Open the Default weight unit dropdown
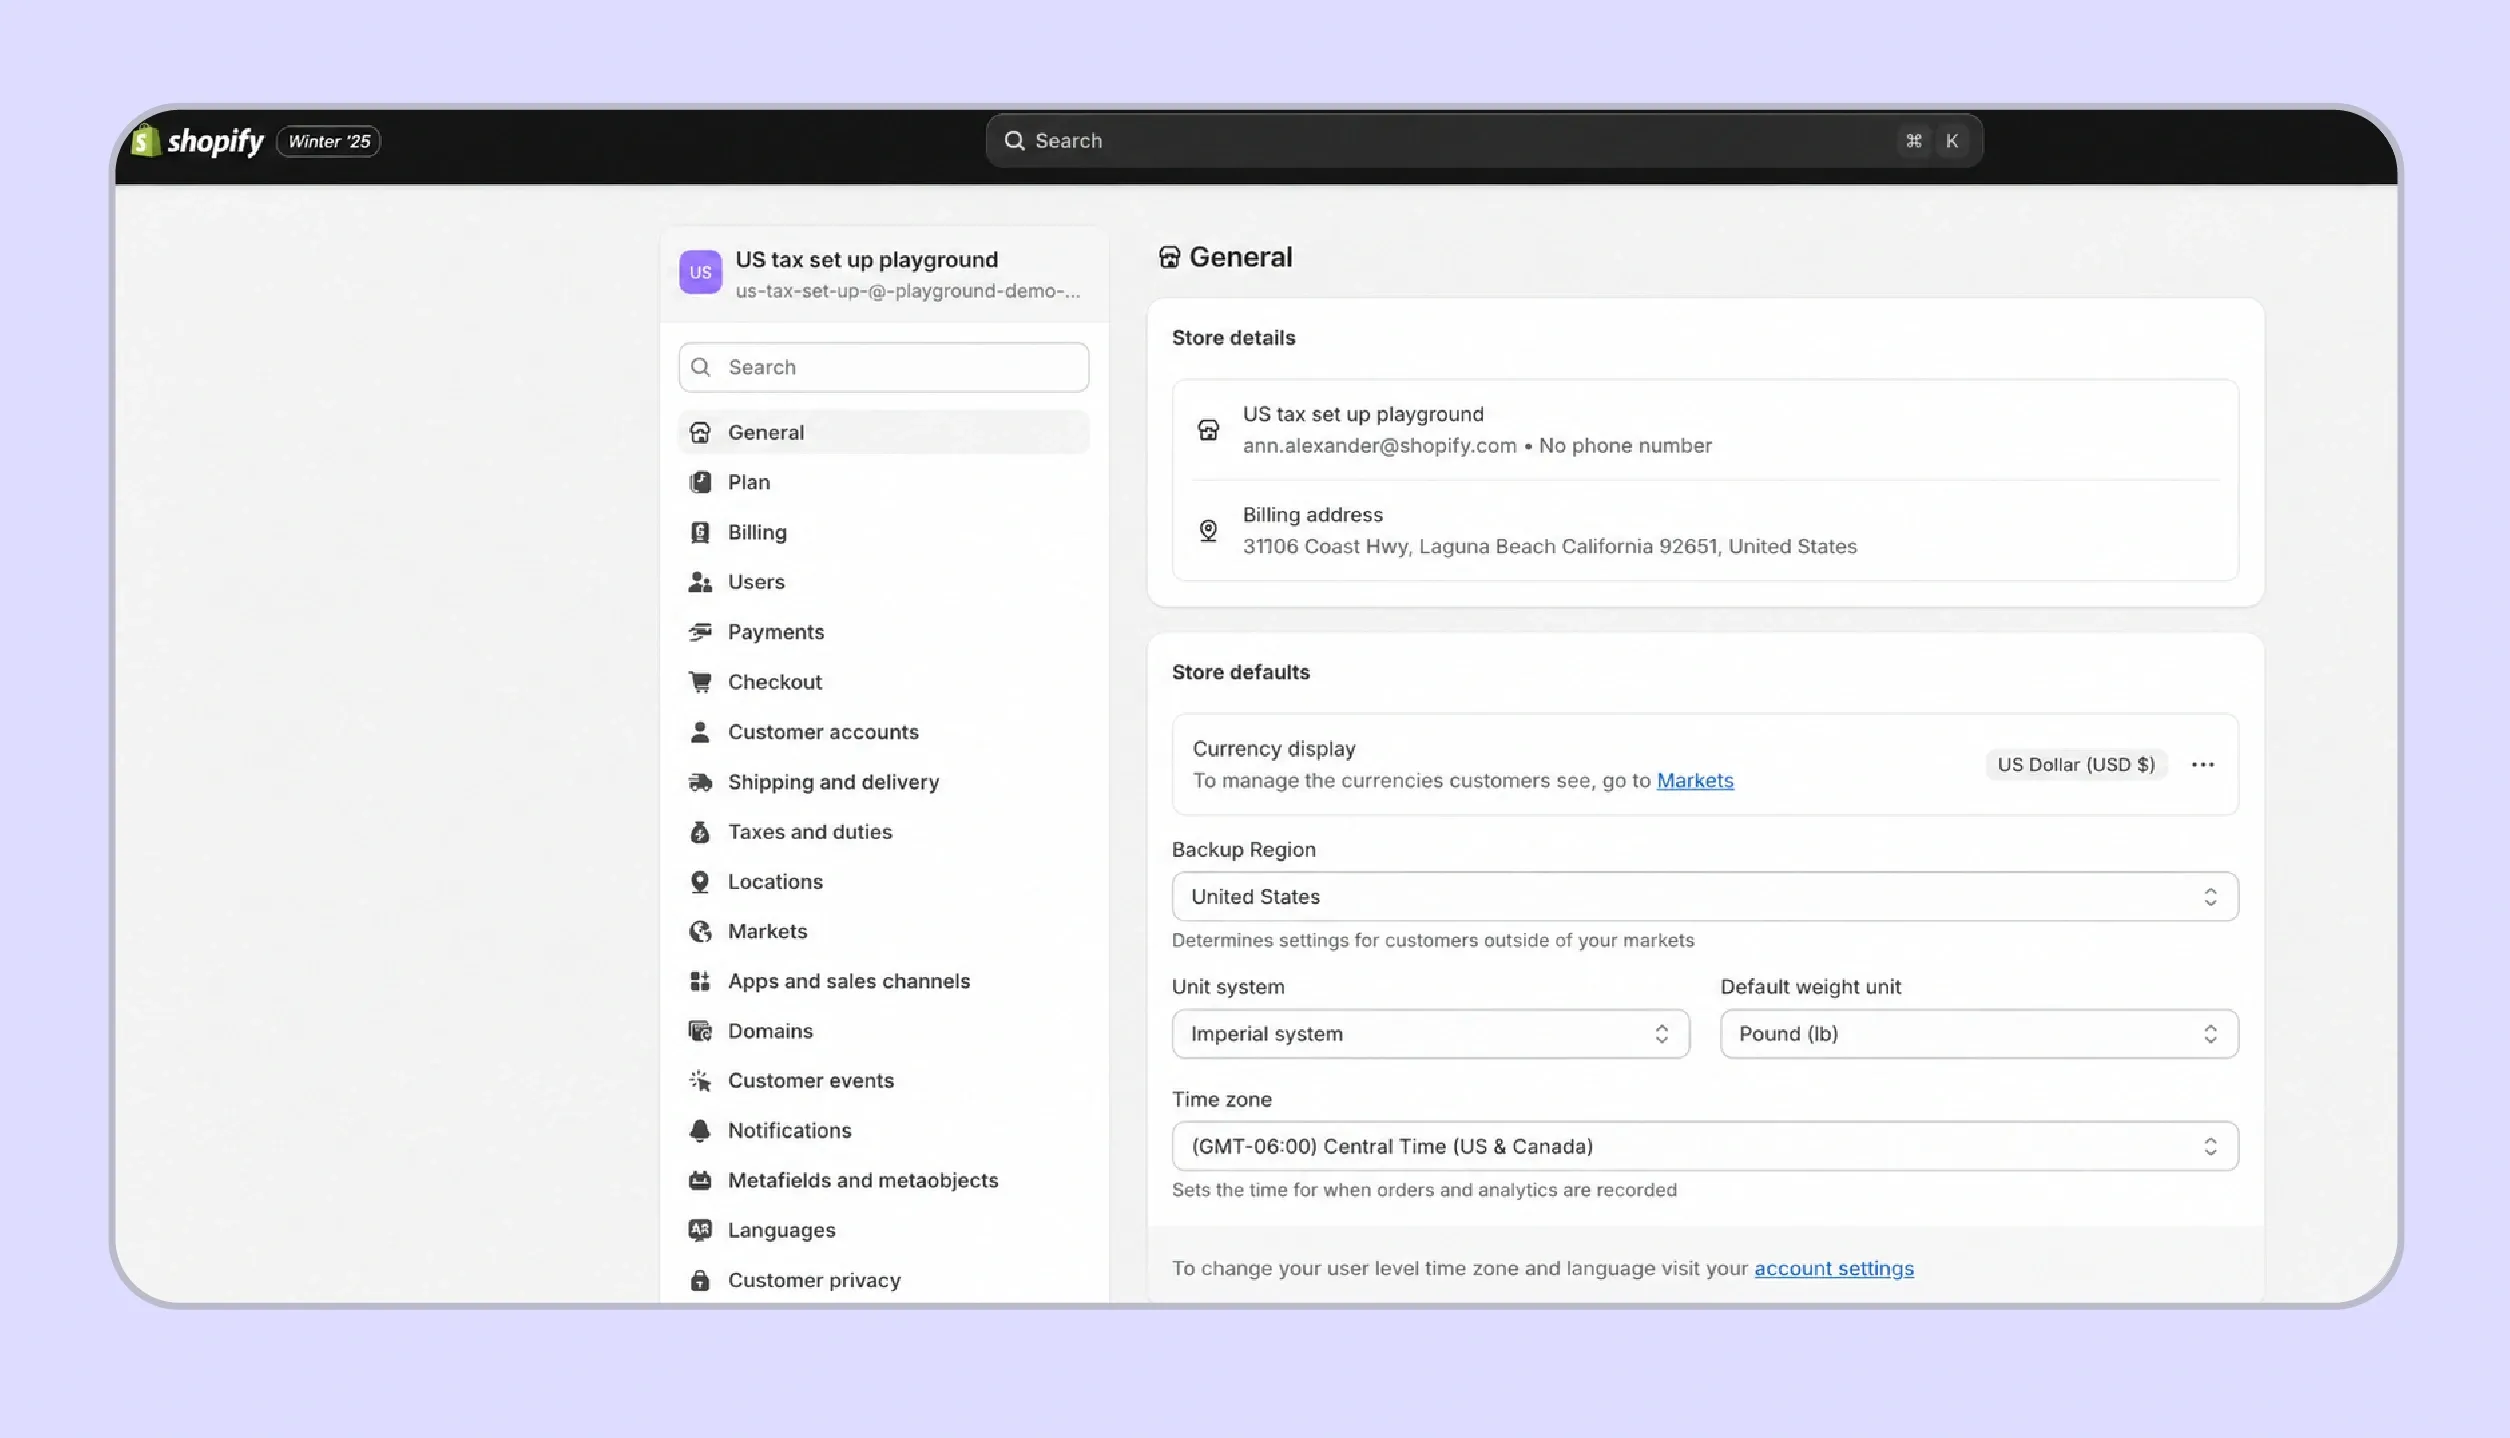Screen dimensions: 2510x1438 (1979, 1034)
